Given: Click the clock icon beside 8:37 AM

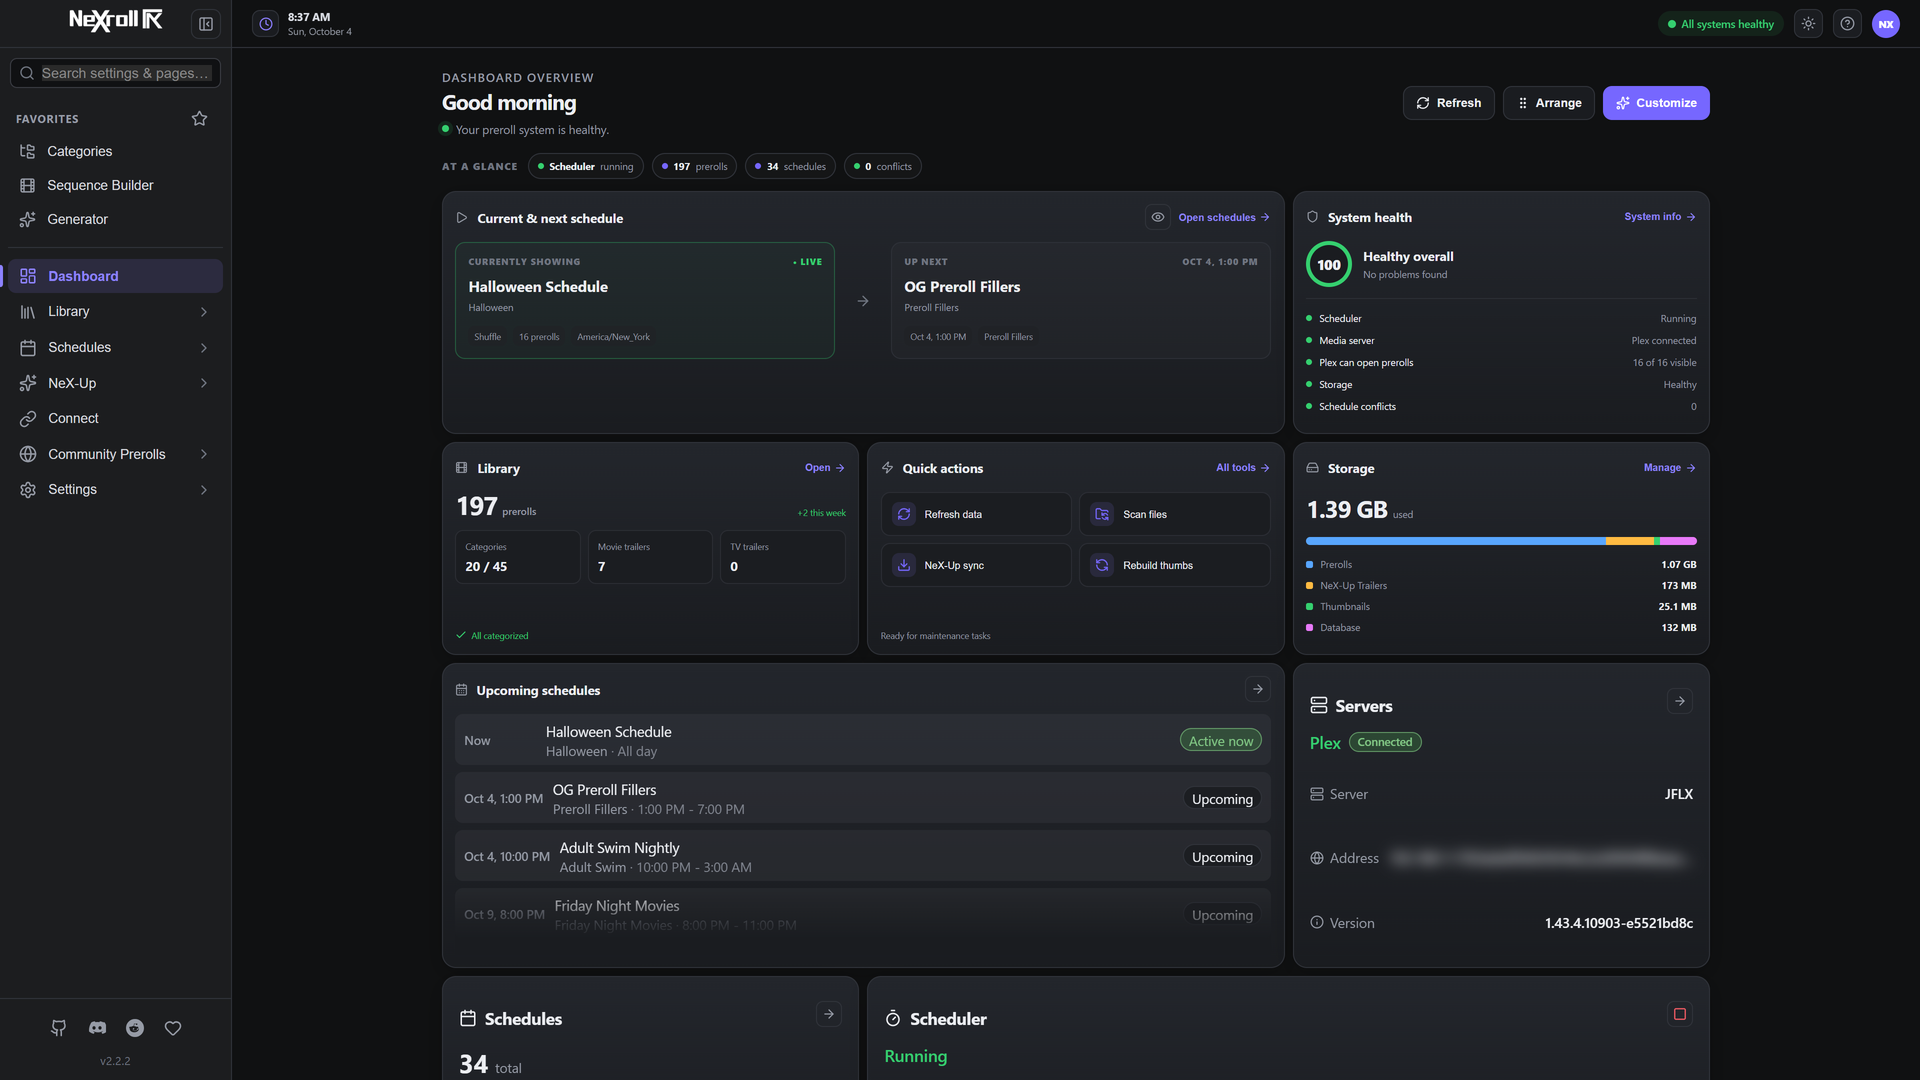Looking at the screenshot, I should coord(265,24).
